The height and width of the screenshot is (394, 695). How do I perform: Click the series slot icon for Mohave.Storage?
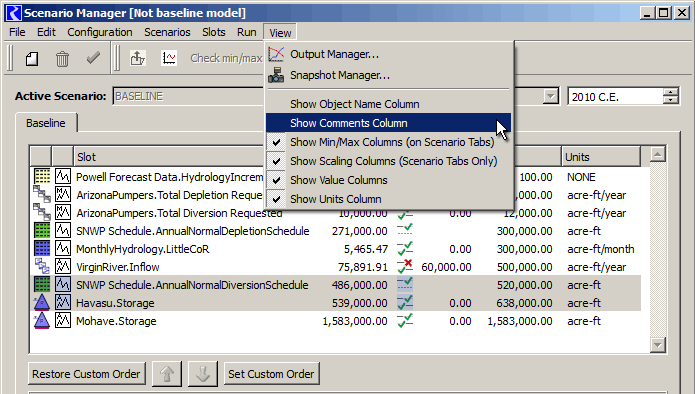tap(62, 320)
